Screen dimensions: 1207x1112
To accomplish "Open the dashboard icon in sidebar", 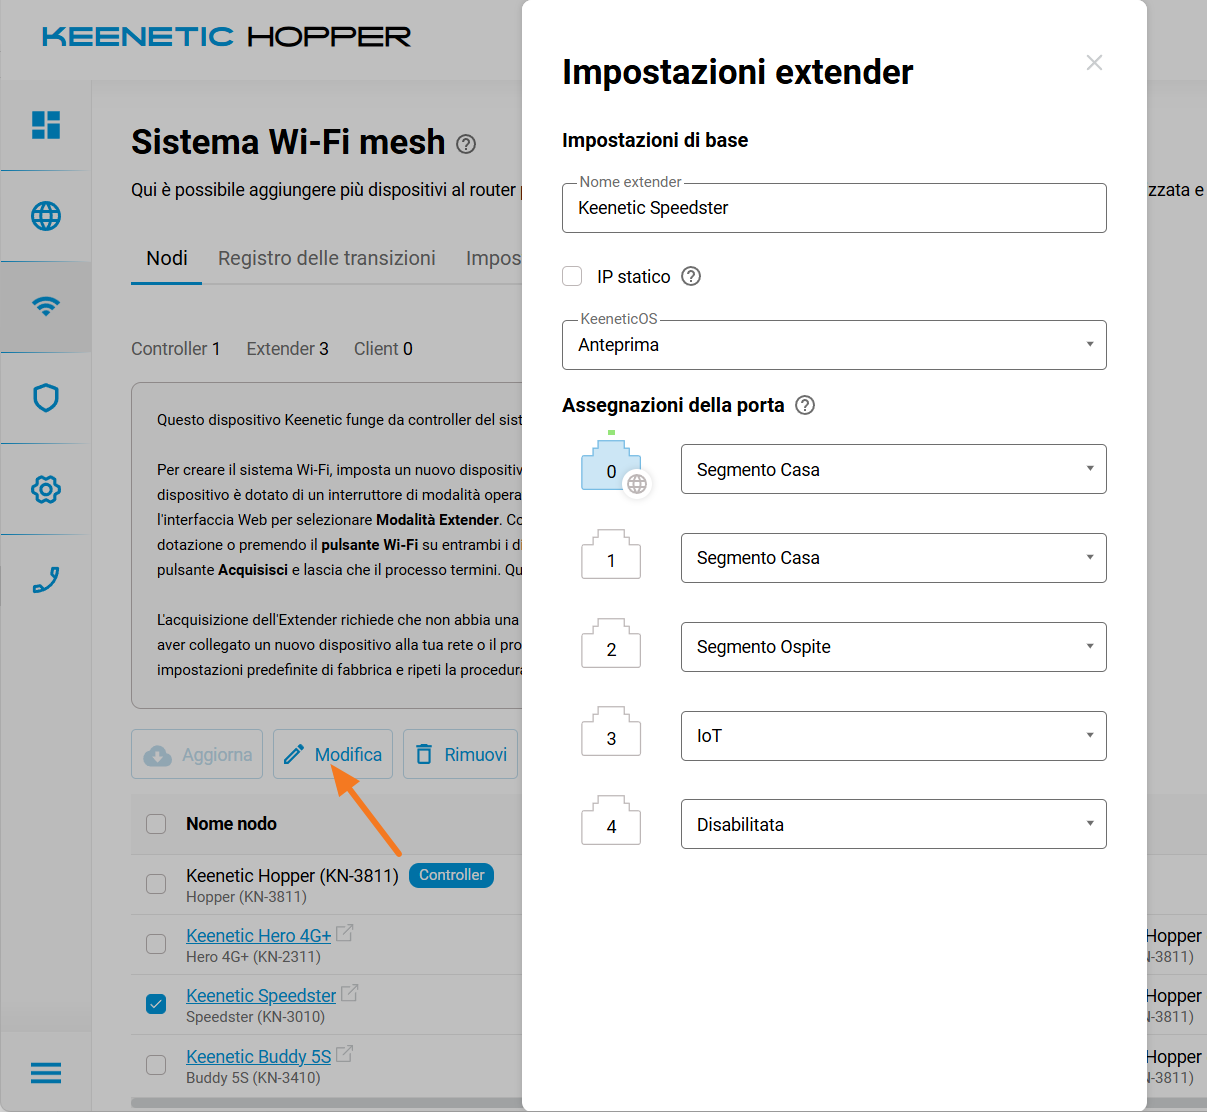I will (46, 125).
